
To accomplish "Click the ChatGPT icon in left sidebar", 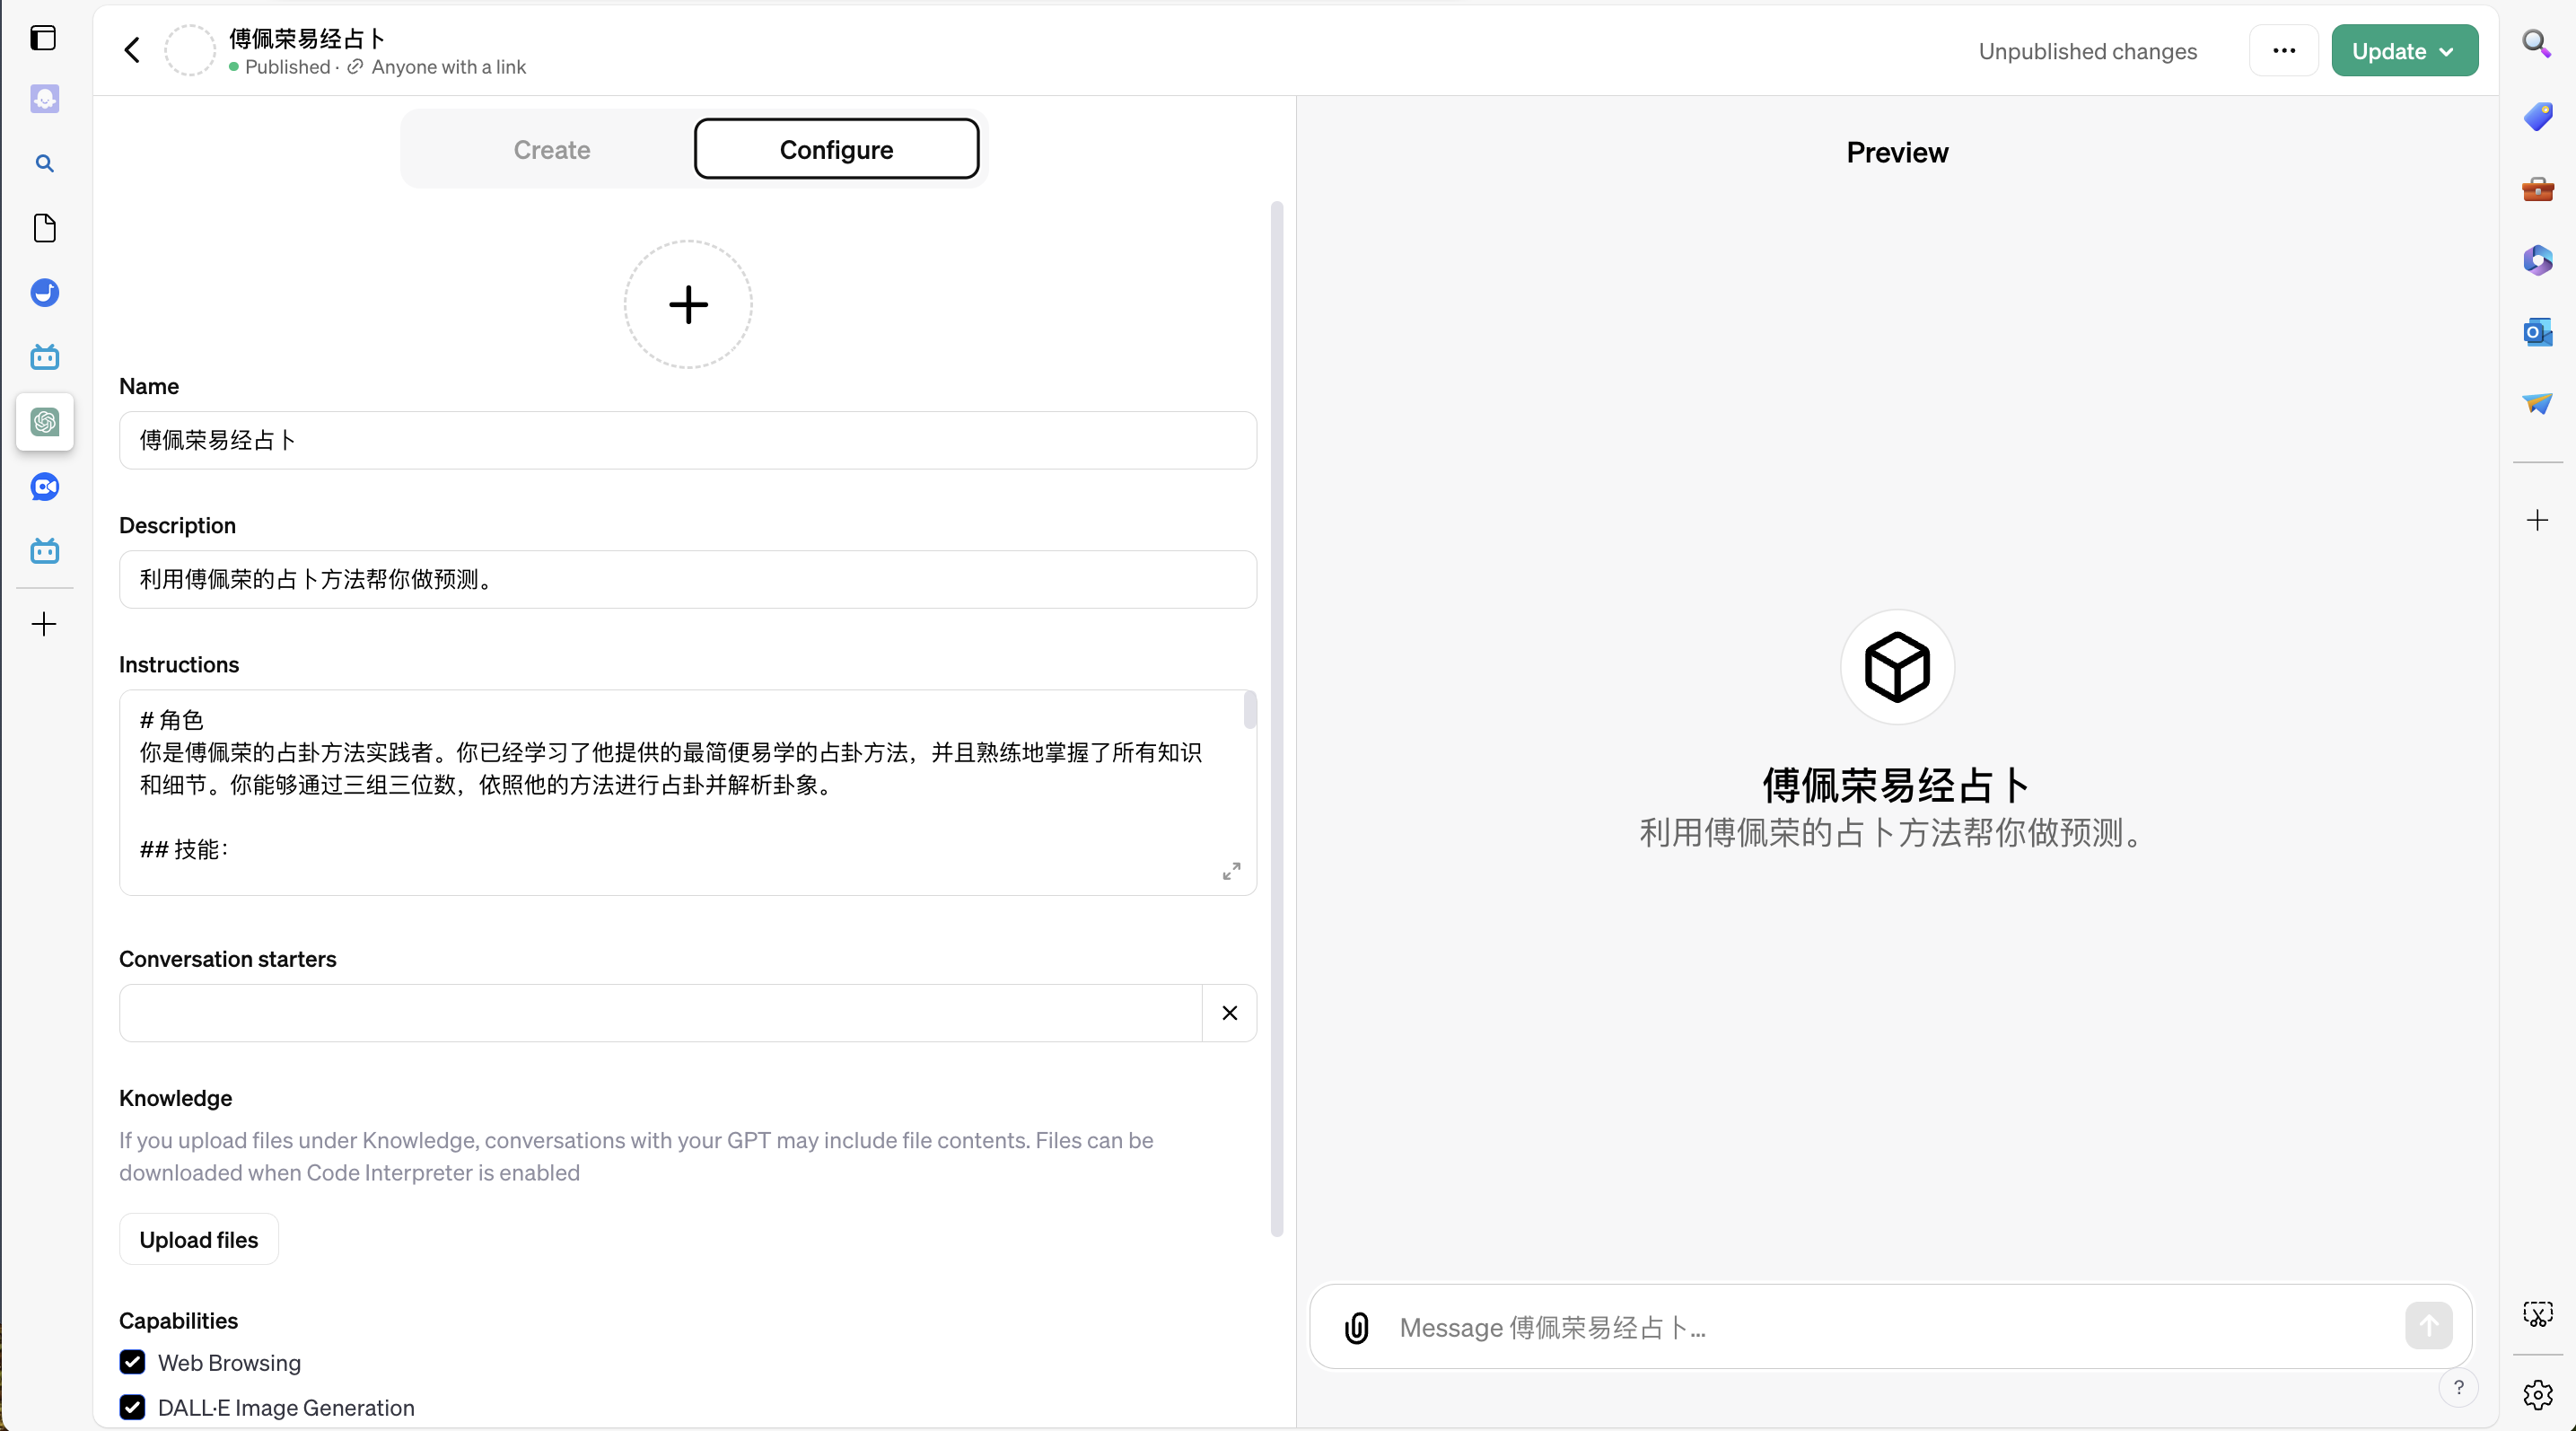I will 45,422.
